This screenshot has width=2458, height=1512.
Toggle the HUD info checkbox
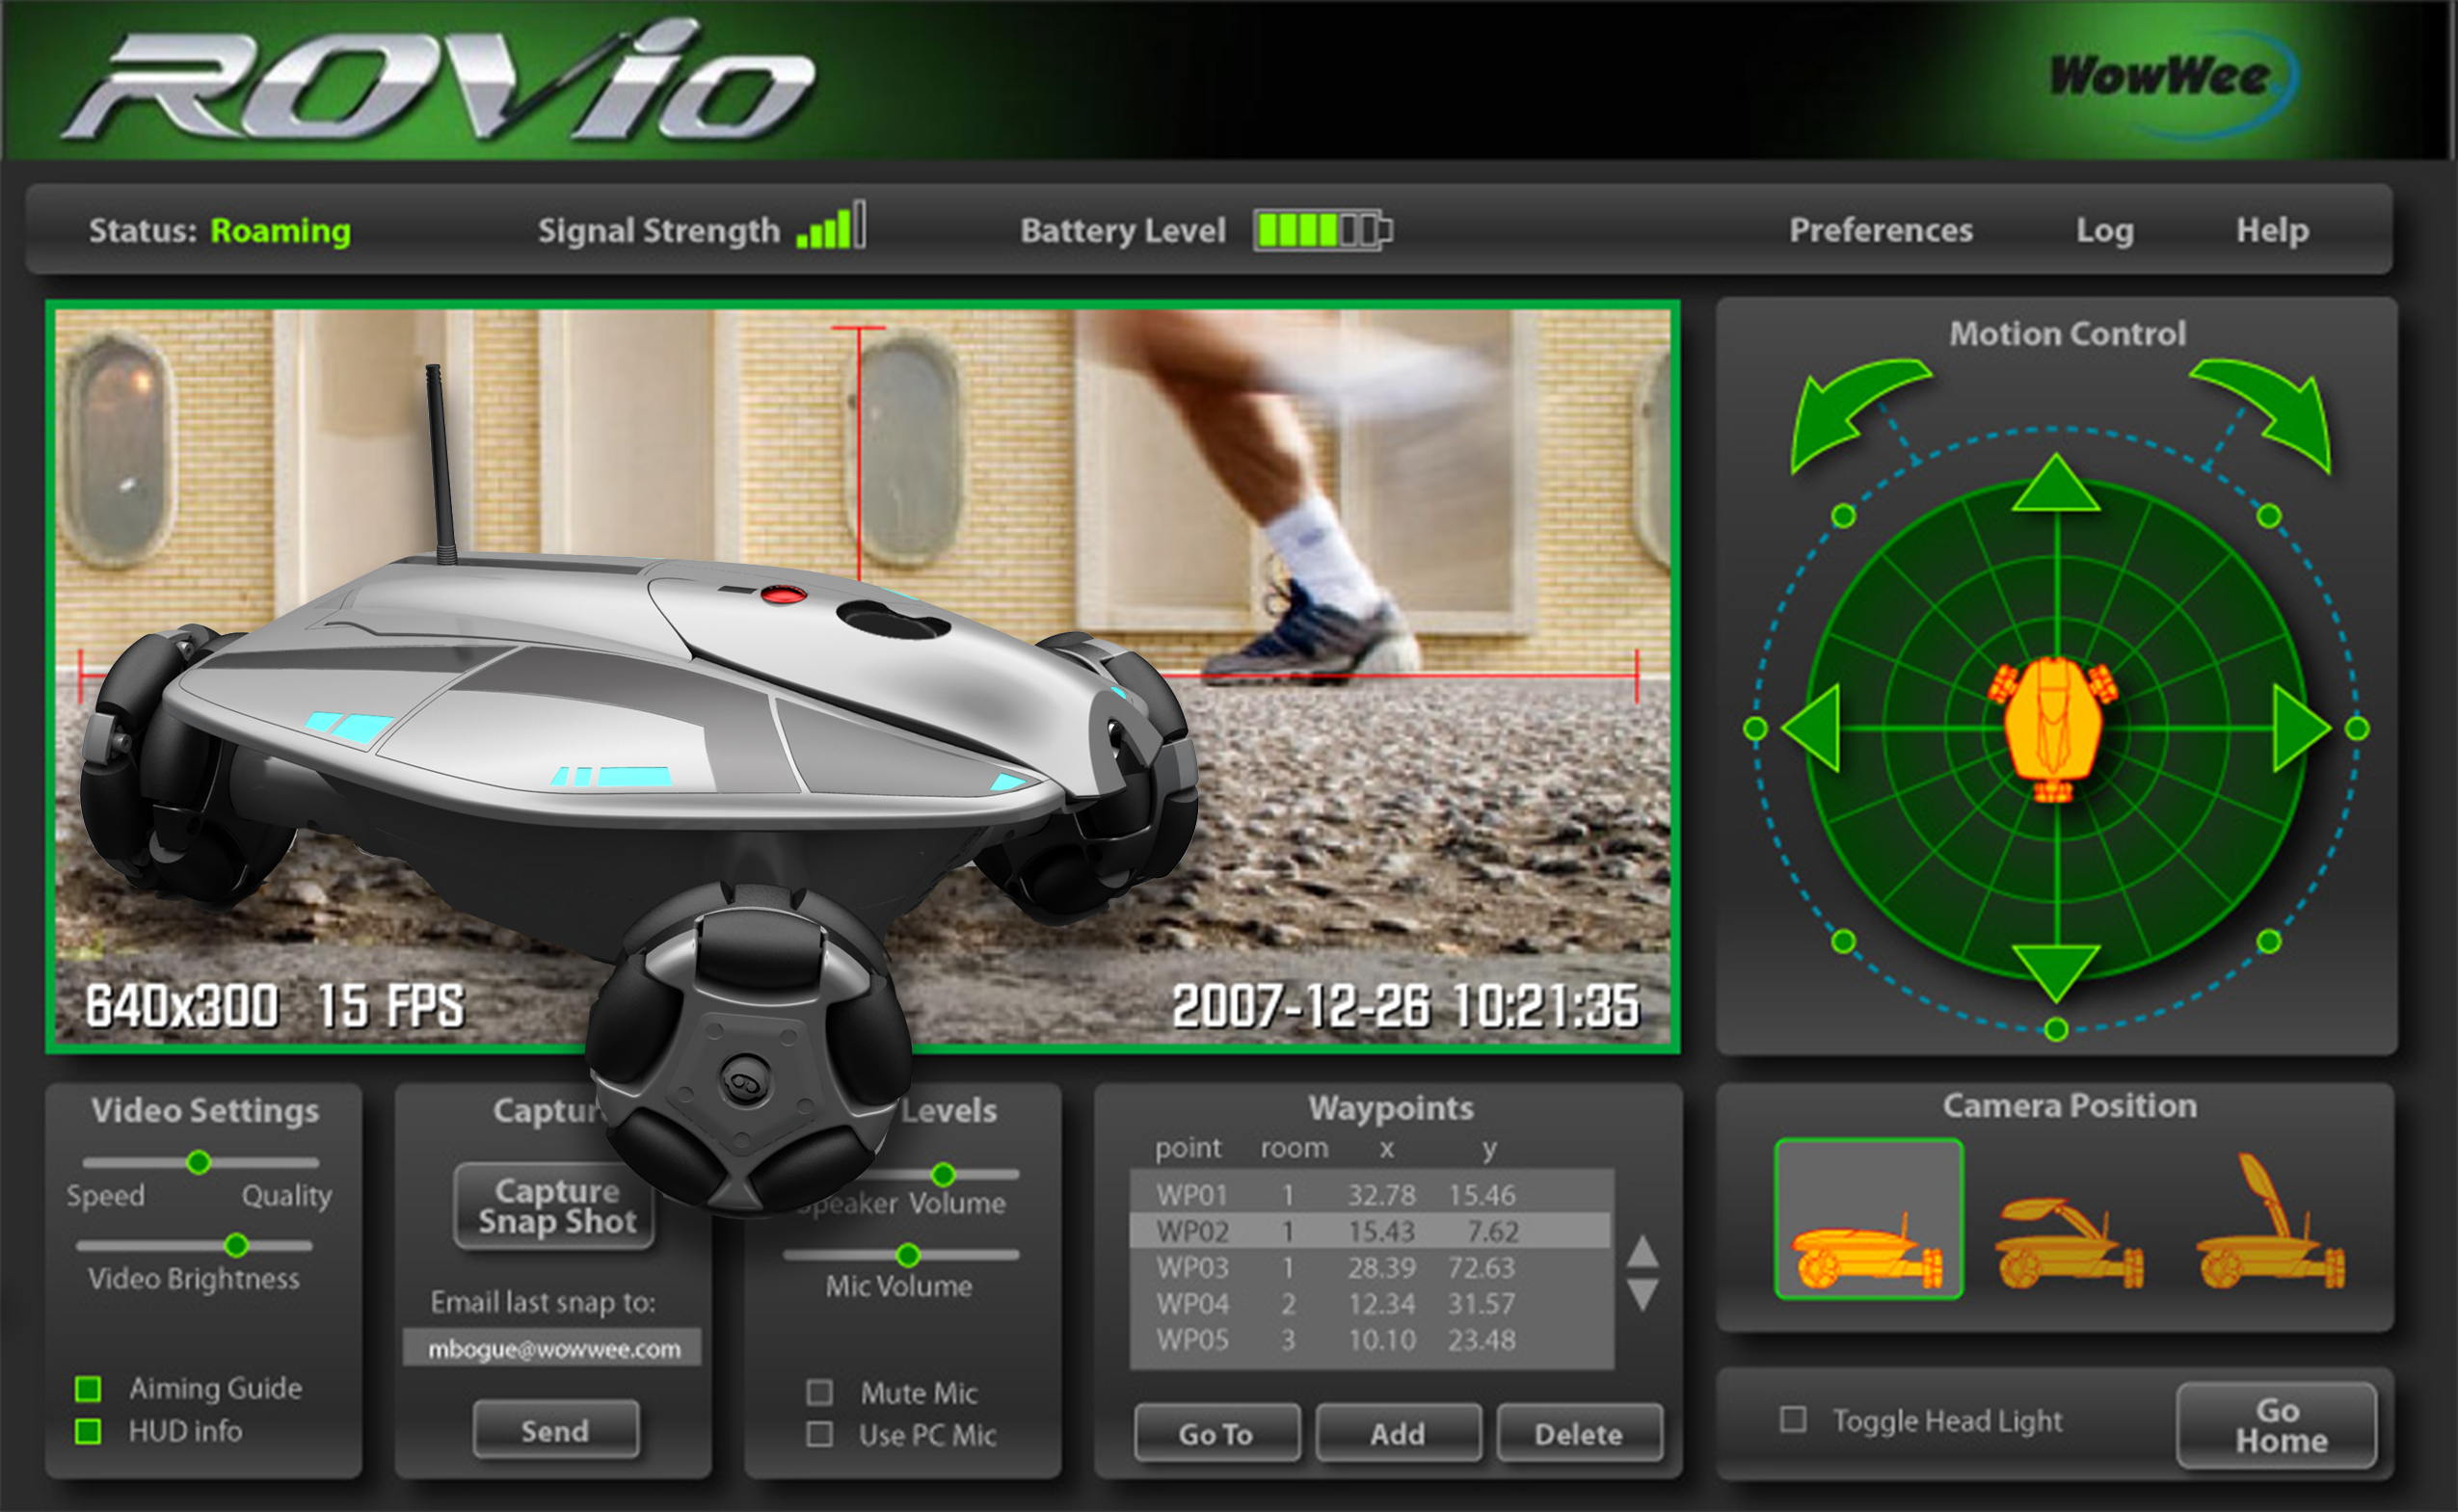coord(88,1431)
